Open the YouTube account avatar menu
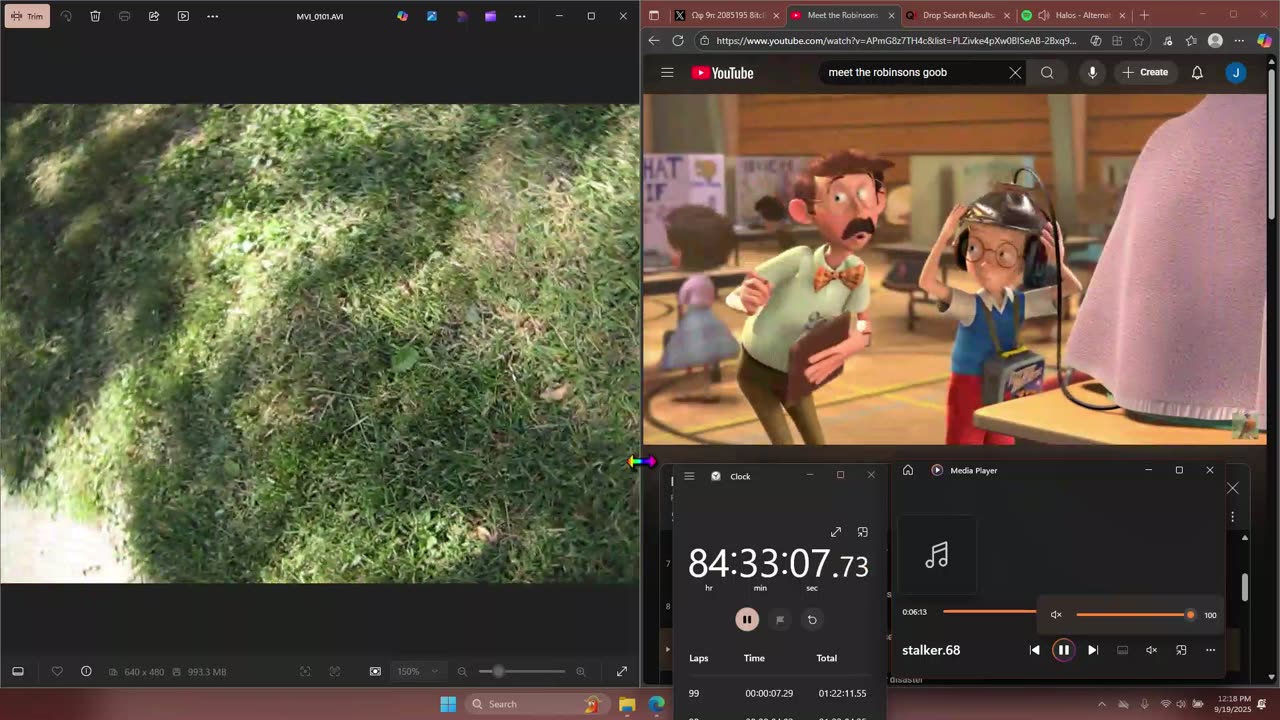Image resolution: width=1280 pixels, height=720 pixels. (1236, 72)
